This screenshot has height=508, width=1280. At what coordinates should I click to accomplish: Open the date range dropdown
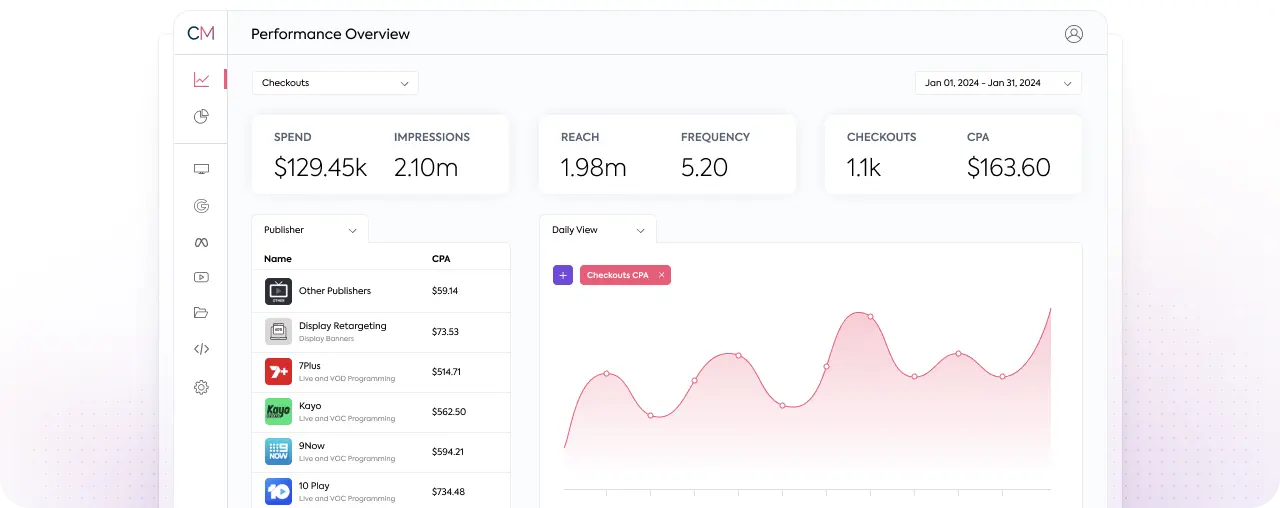coord(998,83)
